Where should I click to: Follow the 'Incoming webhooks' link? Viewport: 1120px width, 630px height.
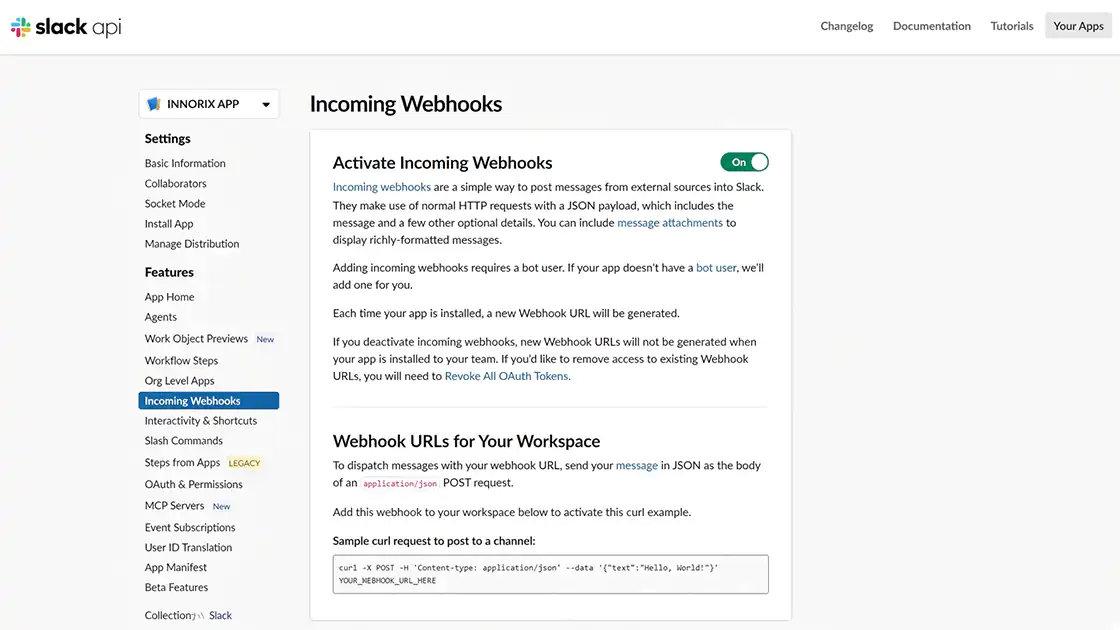(x=381, y=186)
